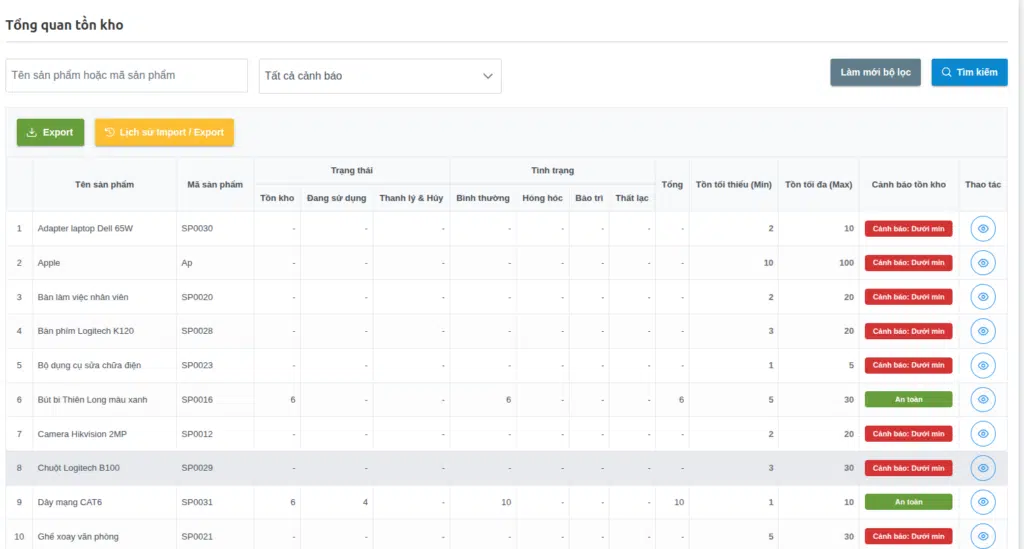The image size is (1024, 549).
Task: Click the Tồn tối thiểu (Min) header
Action: 733,185
